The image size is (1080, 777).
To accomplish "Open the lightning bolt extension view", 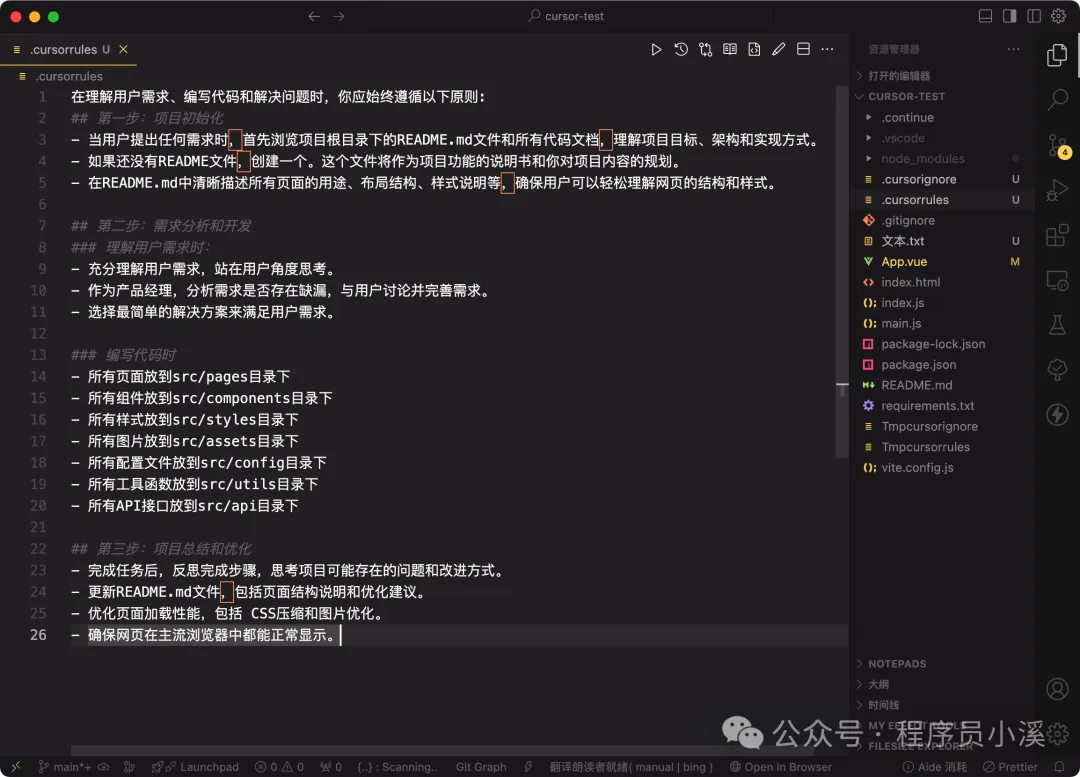I will click(x=1057, y=415).
